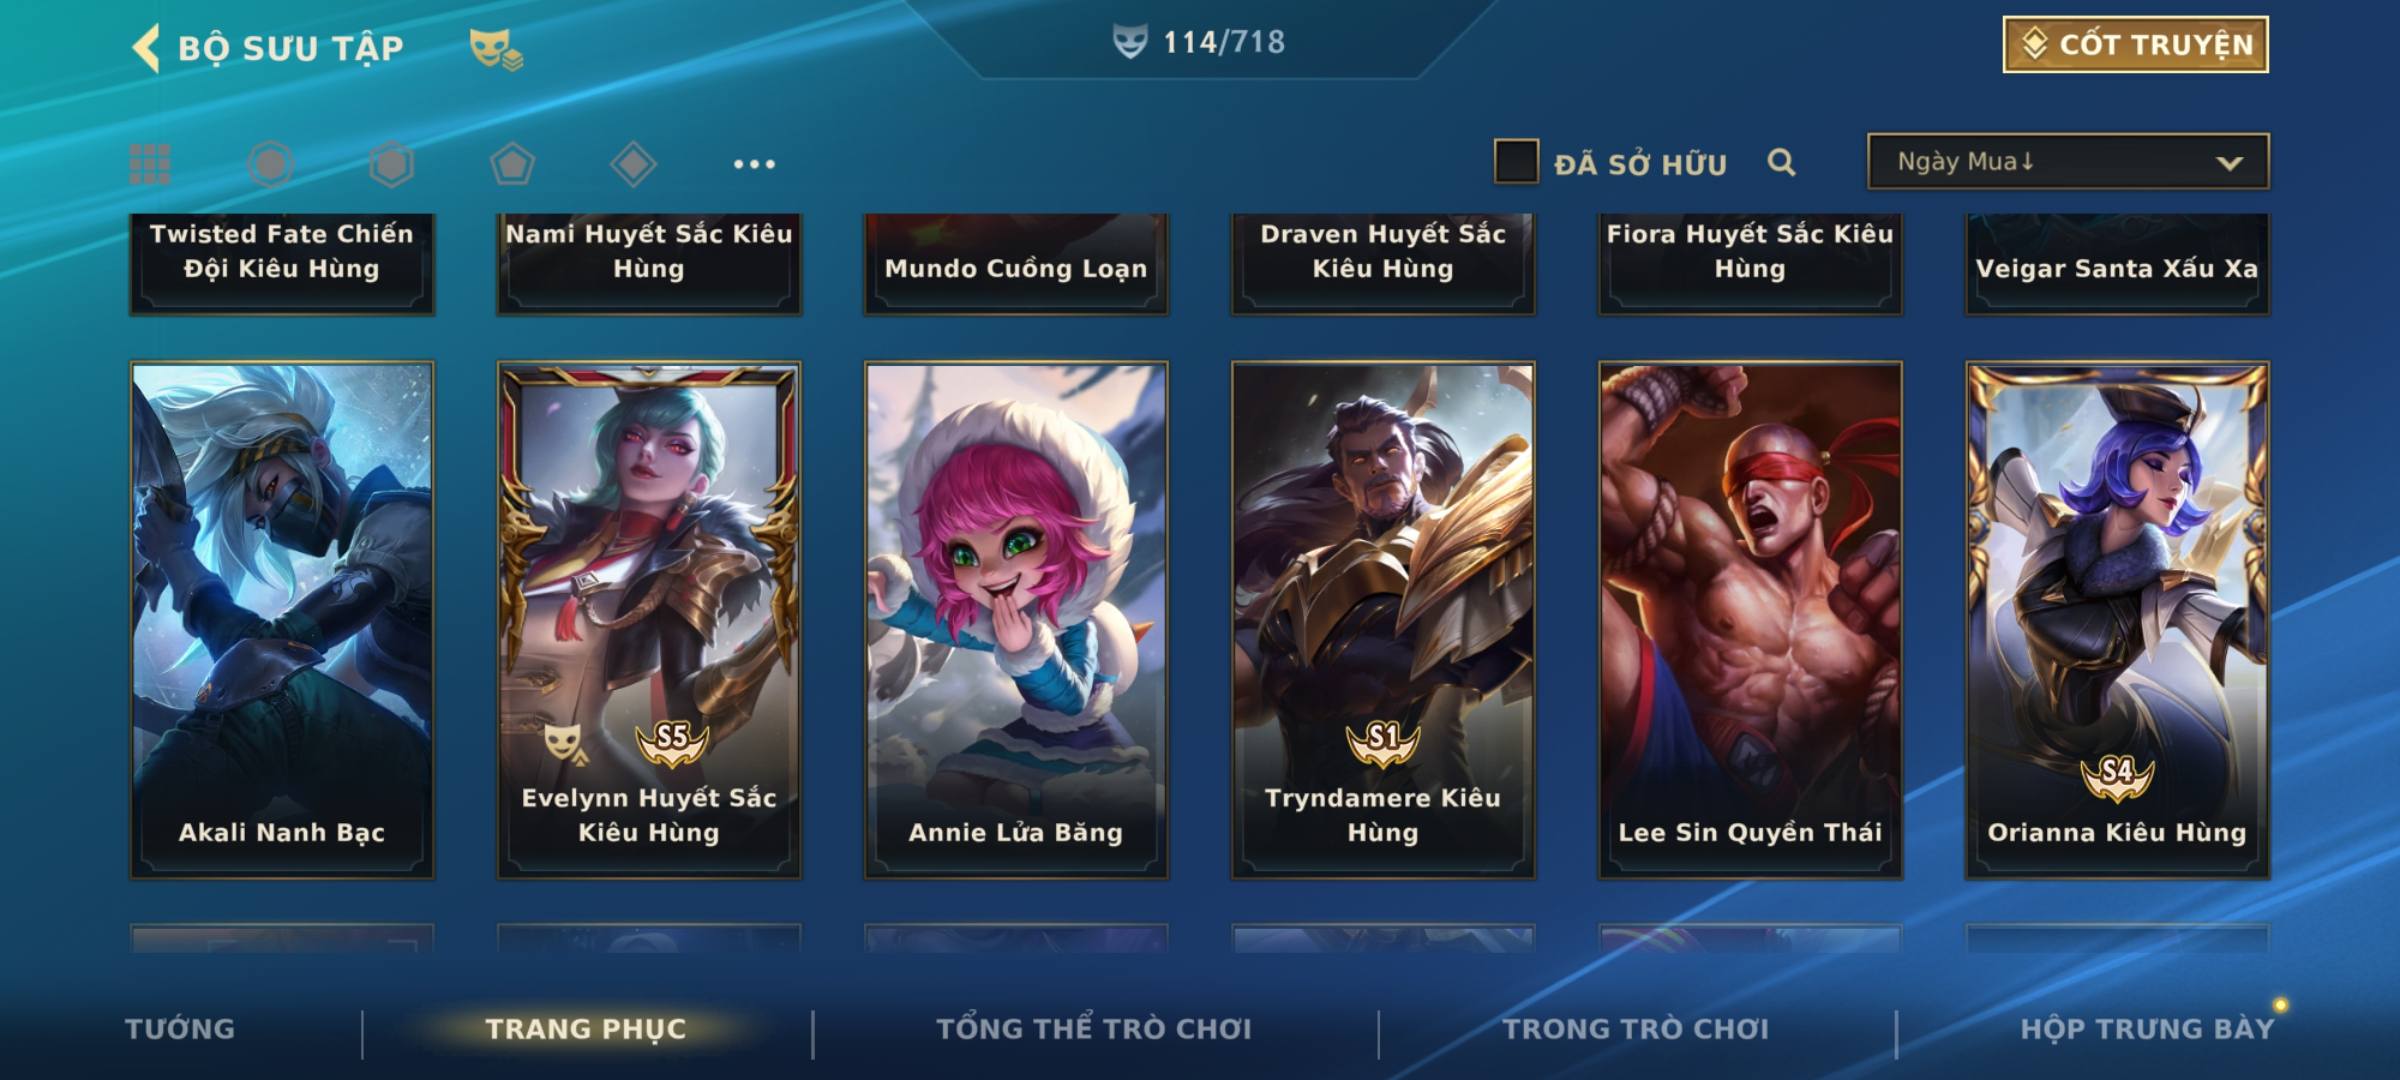
Task: Switch to Tổng Thể Trò Chơi tab
Action: coord(1094,1029)
